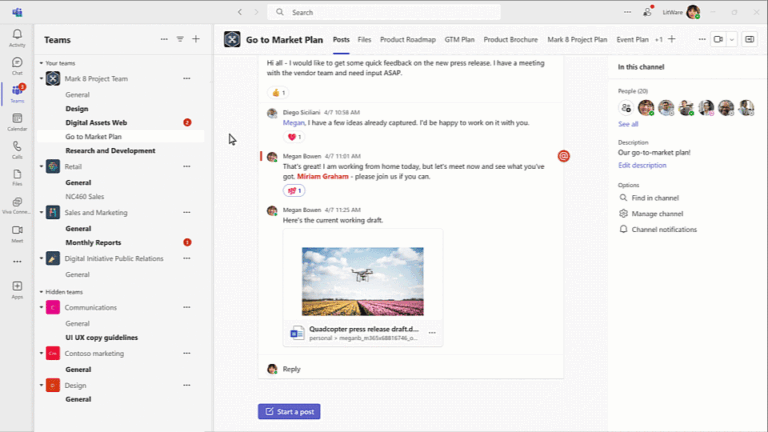Open the people notification icon in the title bar
The height and width of the screenshot is (432, 768).
click(x=648, y=12)
